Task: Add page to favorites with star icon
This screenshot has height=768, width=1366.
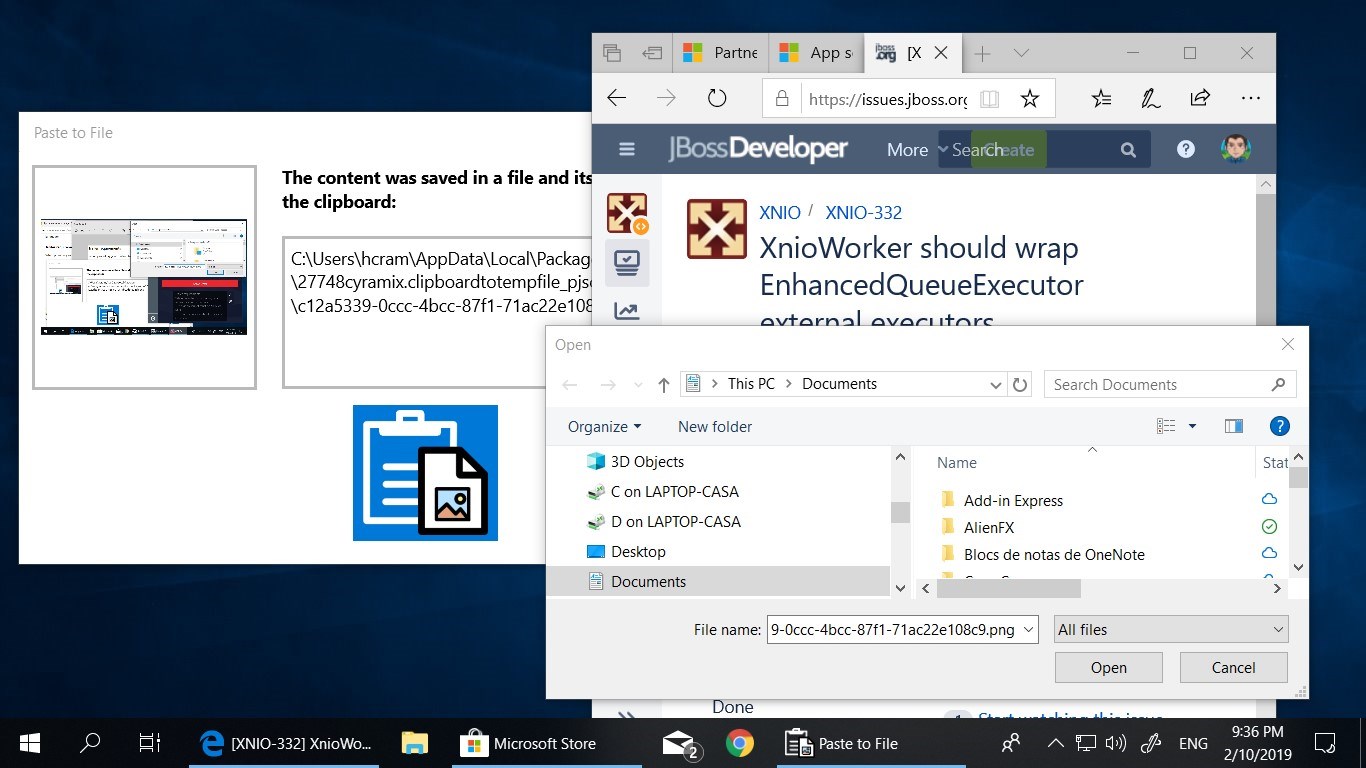Action: (x=1029, y=98)
